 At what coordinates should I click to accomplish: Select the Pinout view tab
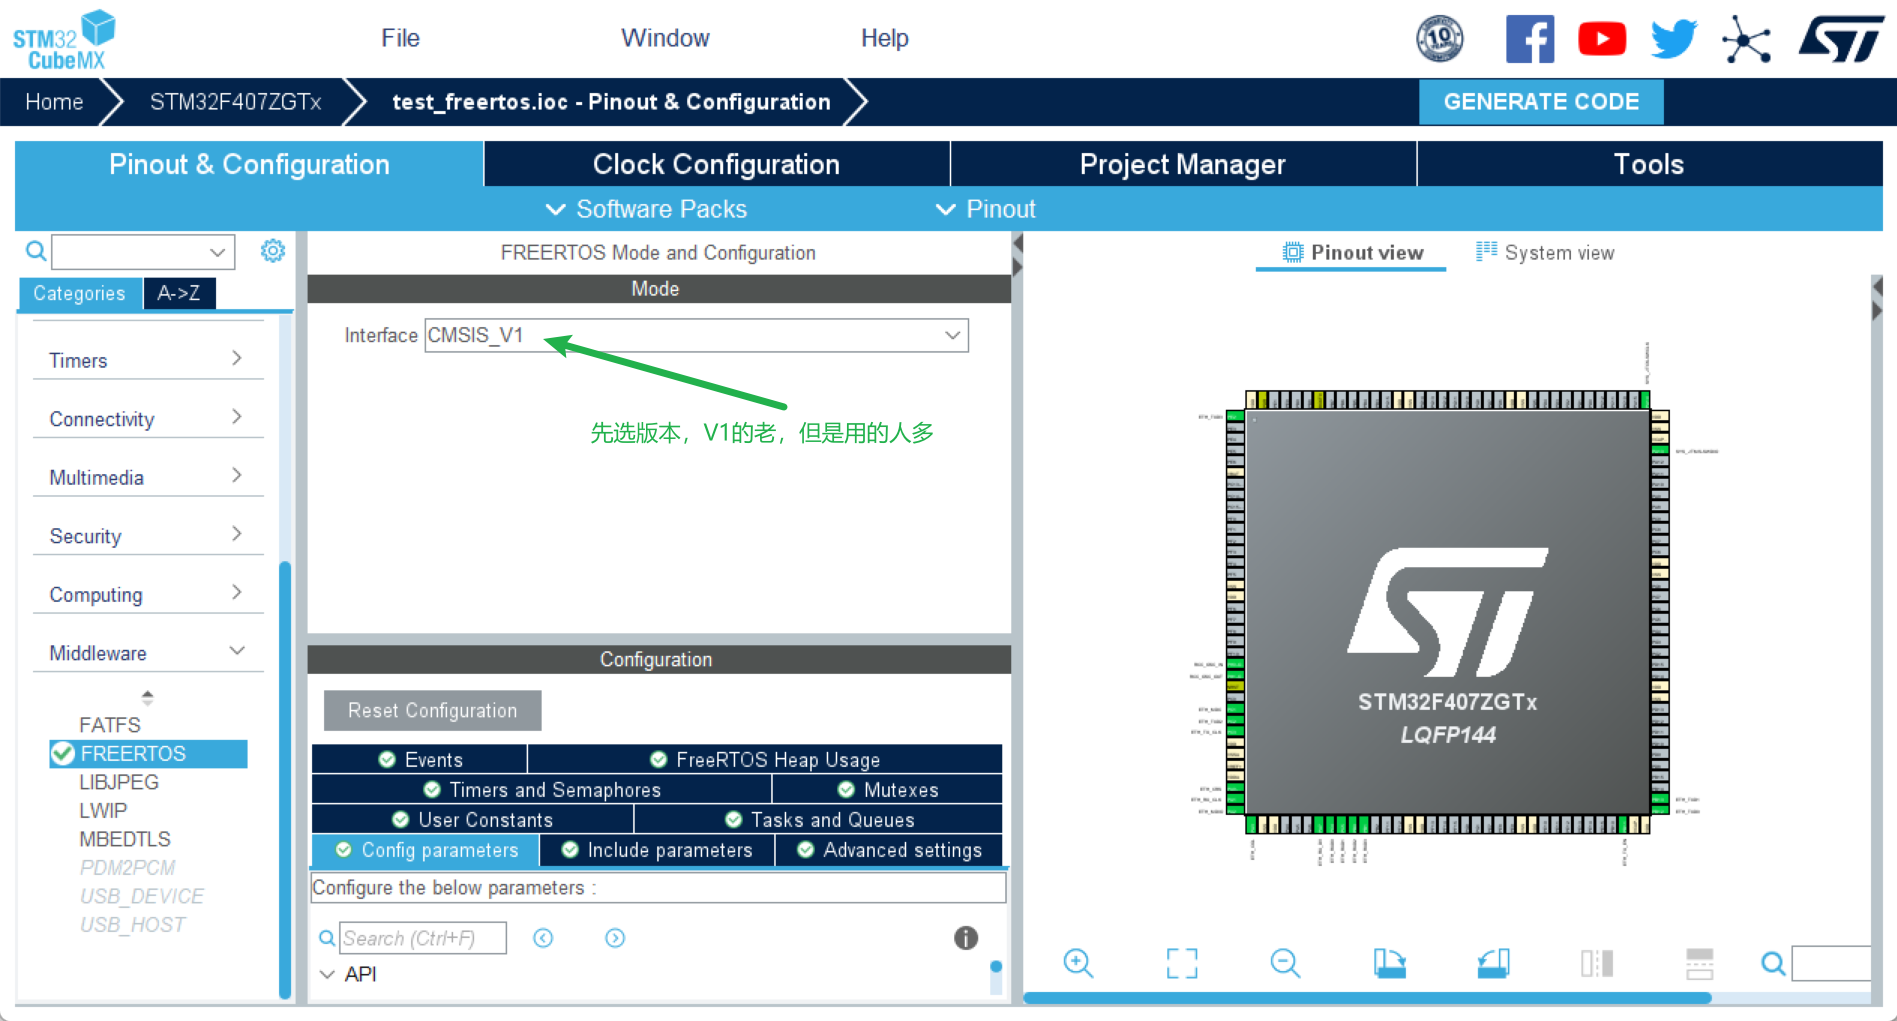[x=1352, y=252]
